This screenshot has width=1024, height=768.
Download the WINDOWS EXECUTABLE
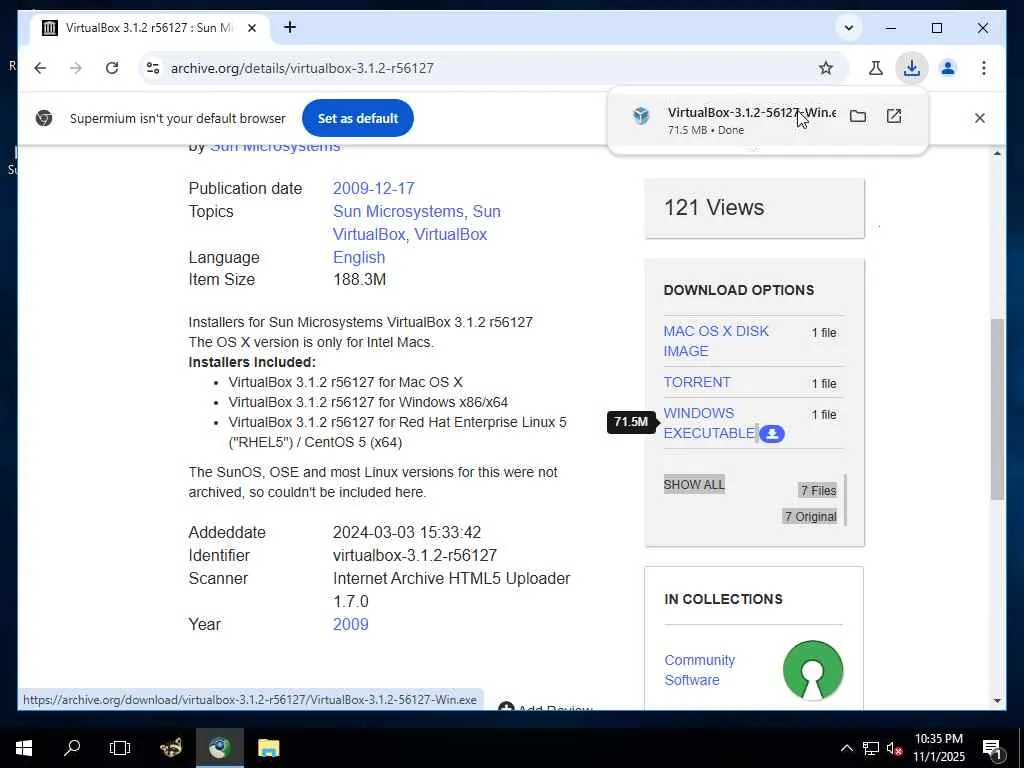[709, 423]
